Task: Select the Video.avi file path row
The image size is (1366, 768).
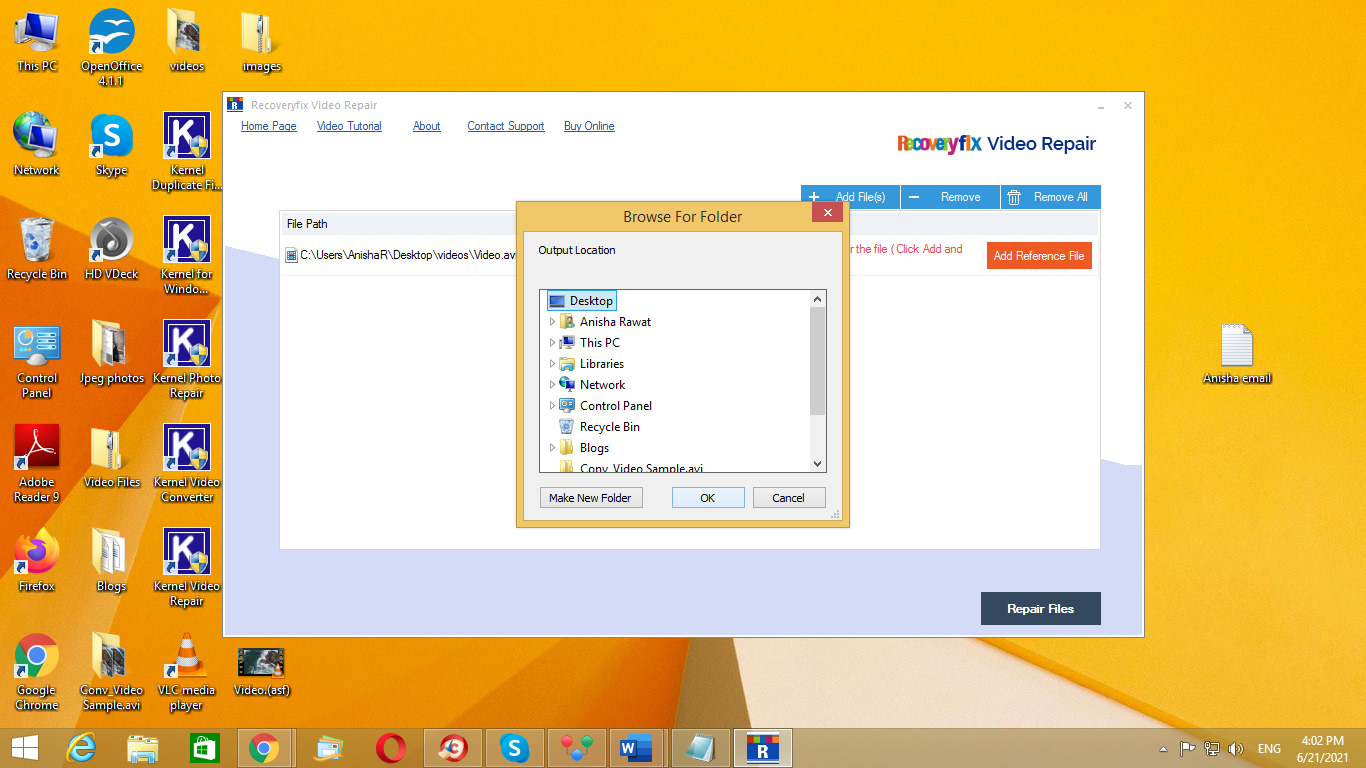Action: click(690, 255)
